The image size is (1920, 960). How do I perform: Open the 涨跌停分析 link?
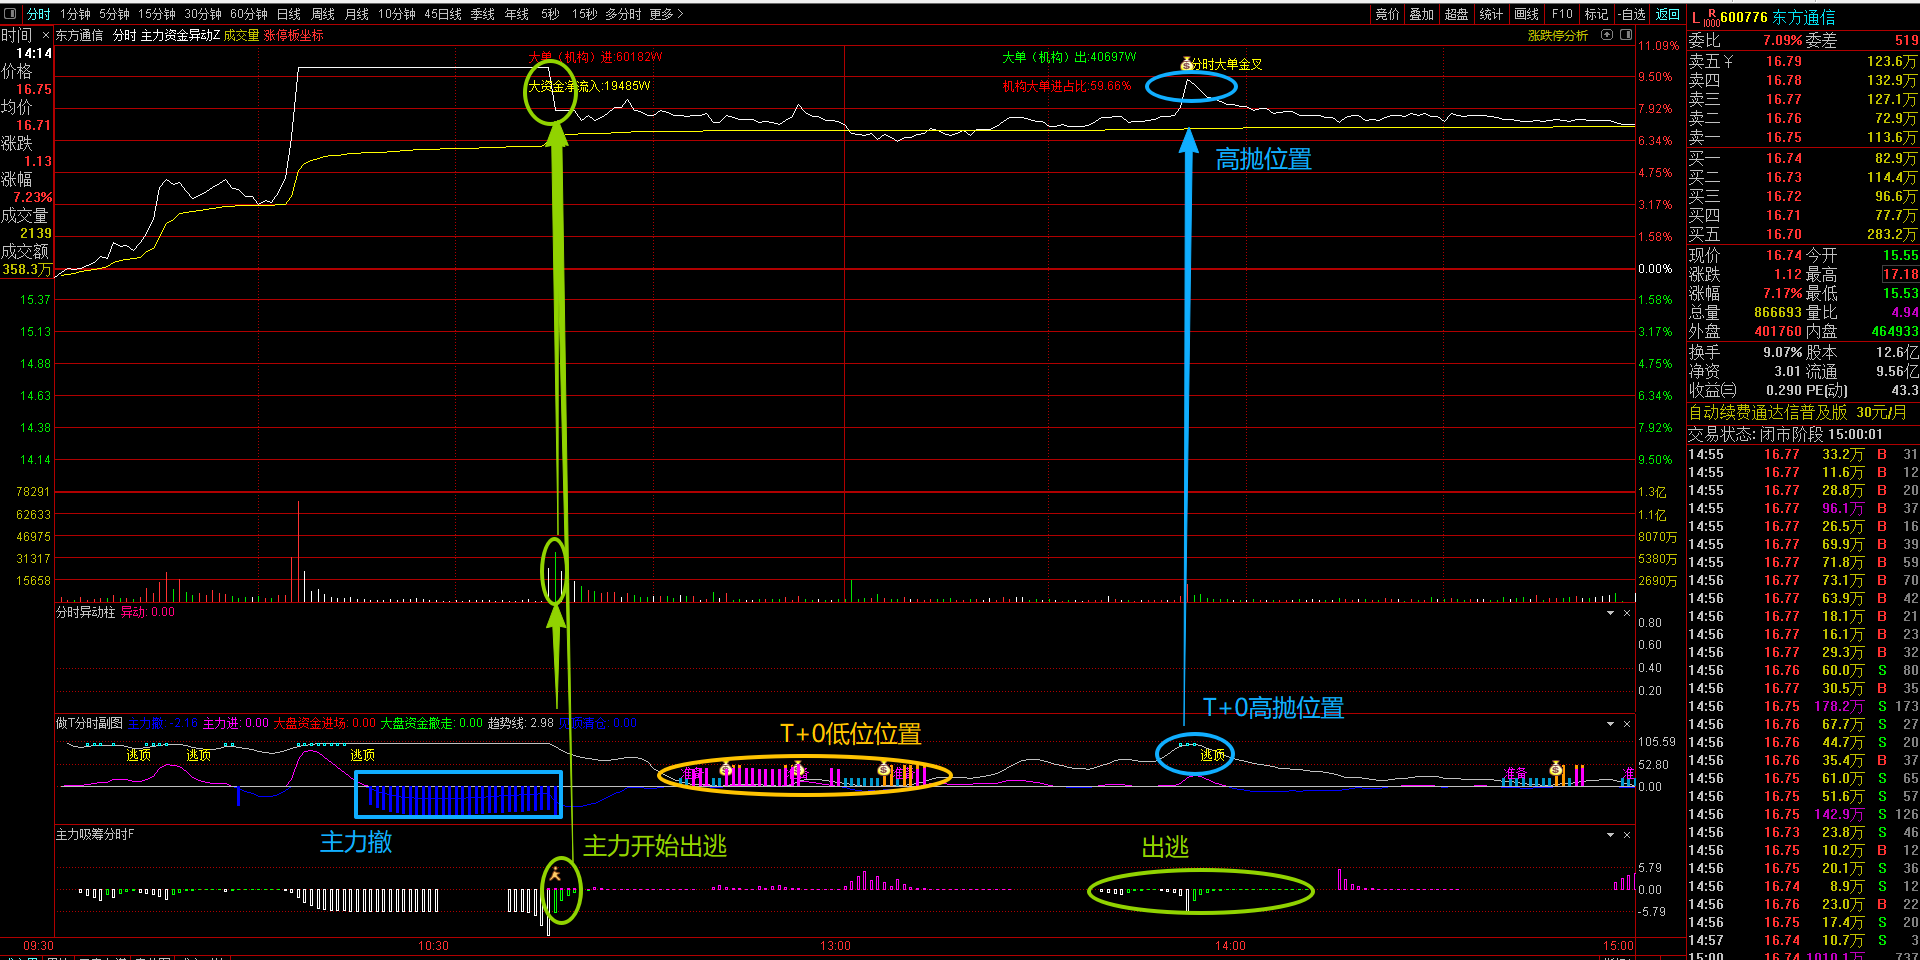(1557, 35)
